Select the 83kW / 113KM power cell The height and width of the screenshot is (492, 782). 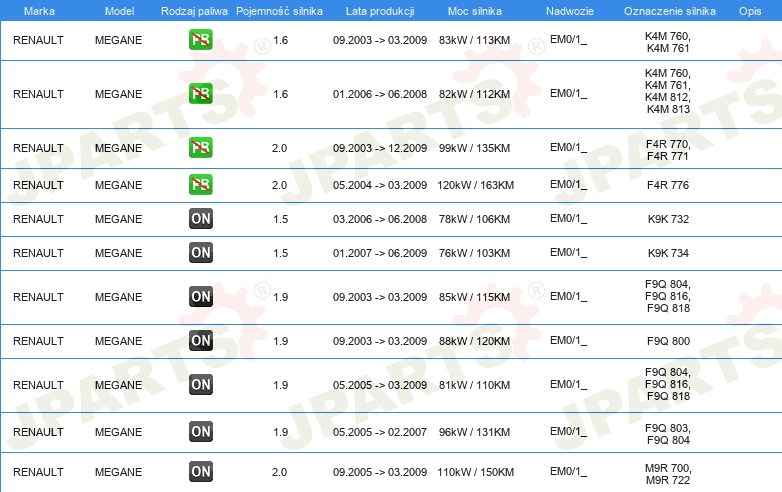point(474,40)
